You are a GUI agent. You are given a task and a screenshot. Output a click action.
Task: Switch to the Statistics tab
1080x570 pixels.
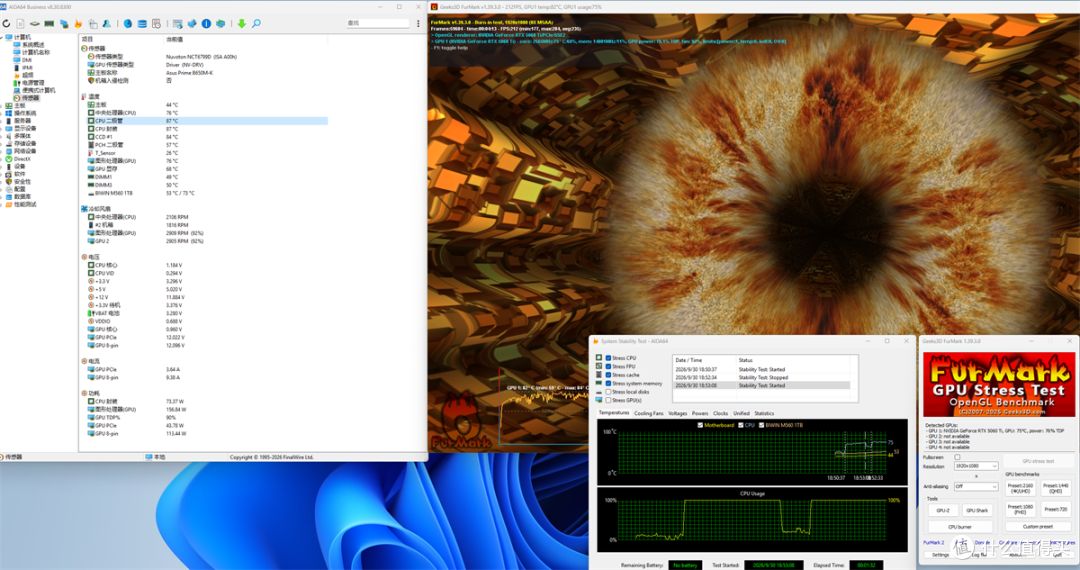click(x=764, y=413)
